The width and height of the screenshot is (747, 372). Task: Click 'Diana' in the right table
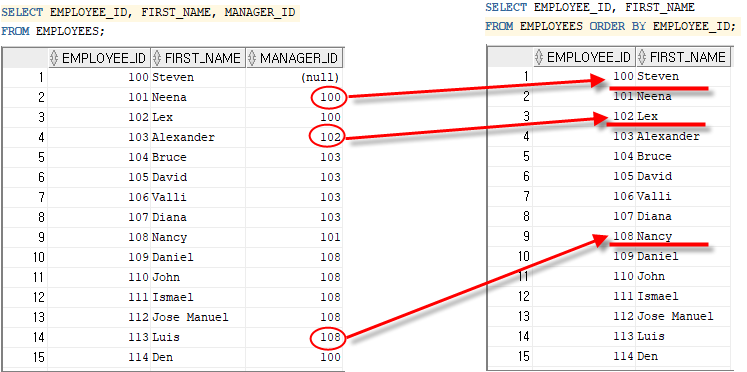pyautogui.click(x=654, y=216)
